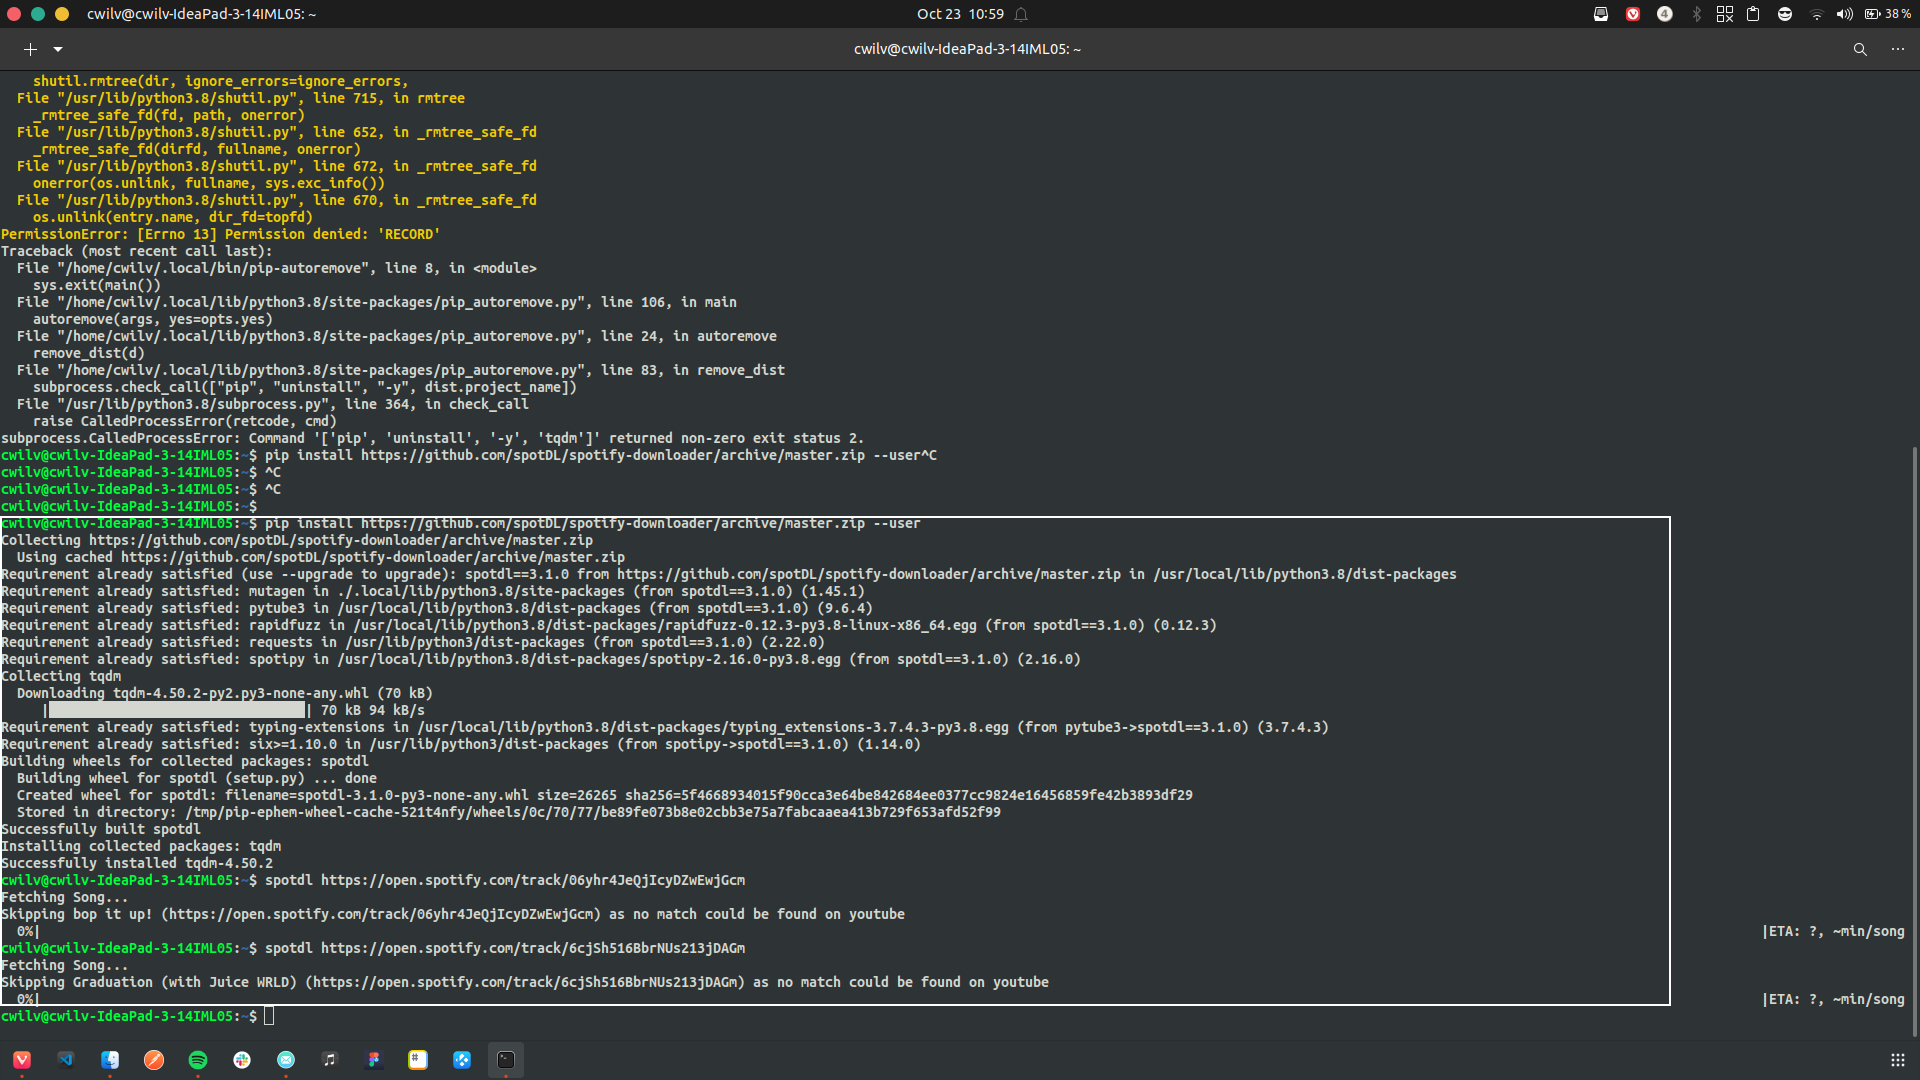Open a new terminal tab with plus button
Viewport: 1920px width, 1080px height.
tap(30, 49)
